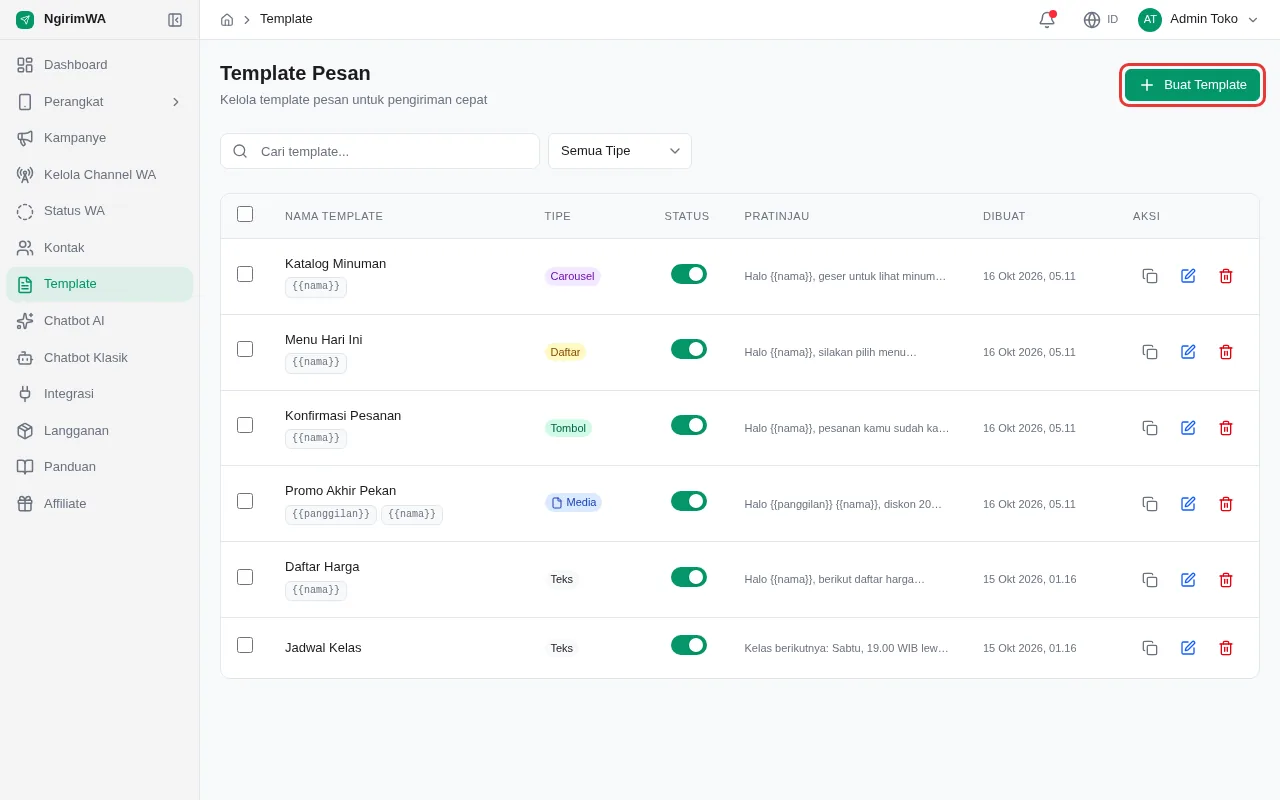The width and height of the screenshot is (1280, 800).
Task: Edit Daftar Harga template
Action: click(x=1188, y=580)
